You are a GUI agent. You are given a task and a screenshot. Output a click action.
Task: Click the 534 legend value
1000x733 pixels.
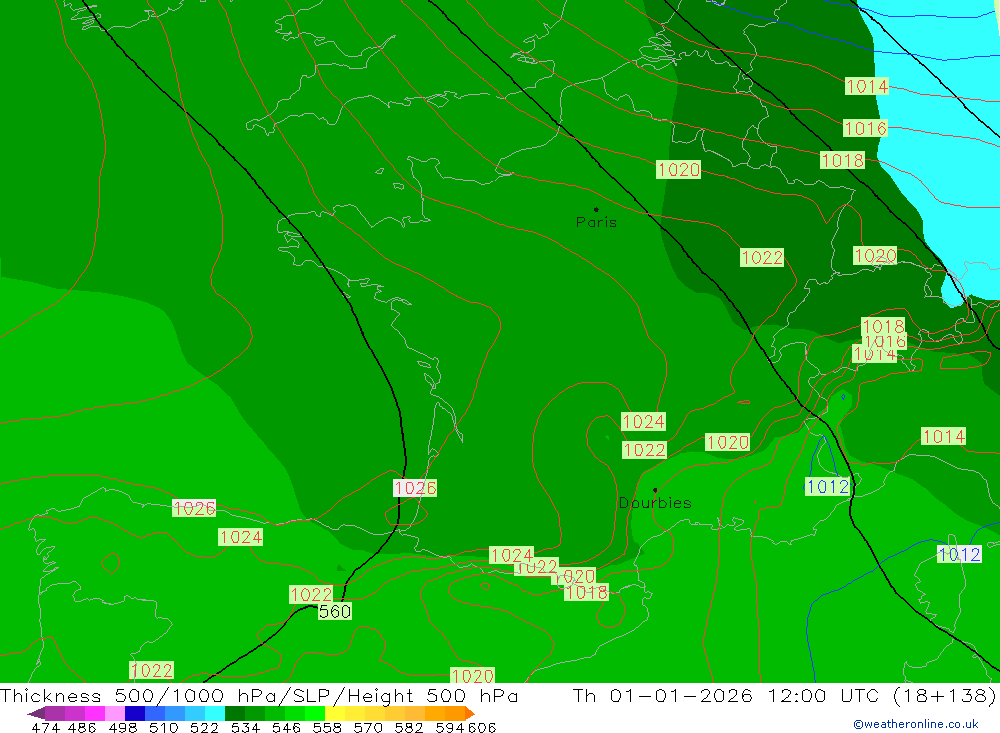[x=246, y=727]
